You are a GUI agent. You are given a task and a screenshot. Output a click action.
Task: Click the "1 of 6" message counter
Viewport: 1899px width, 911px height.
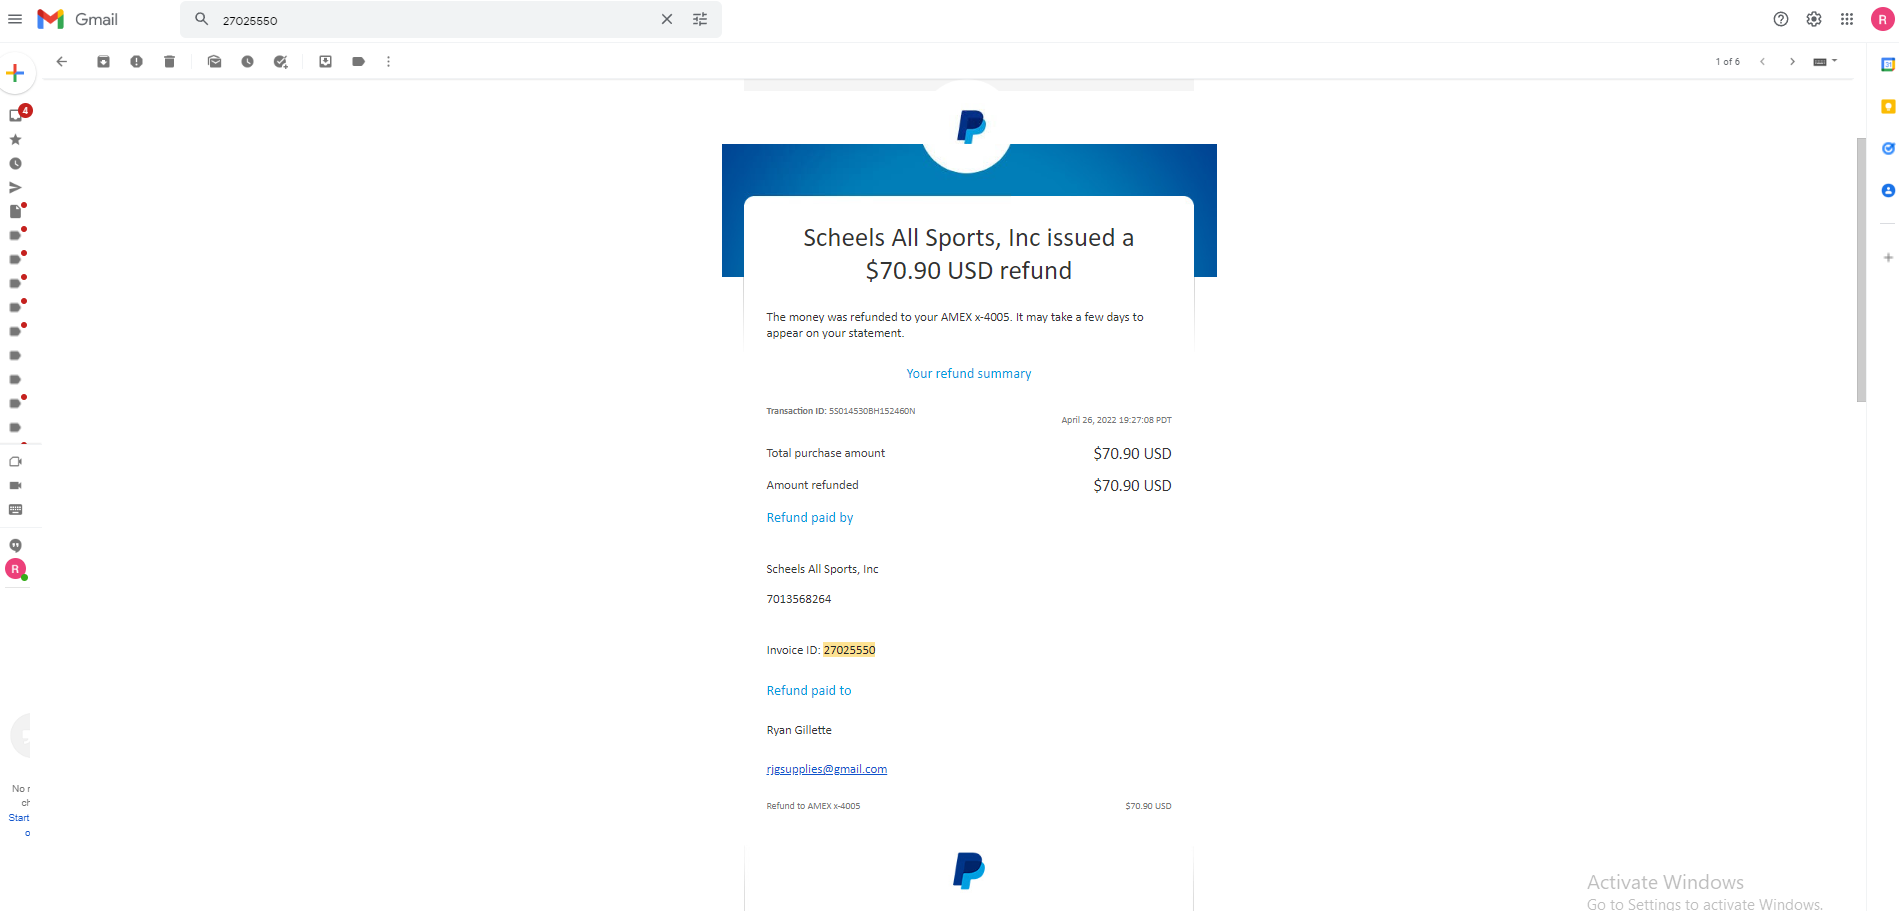[1727, 62]
